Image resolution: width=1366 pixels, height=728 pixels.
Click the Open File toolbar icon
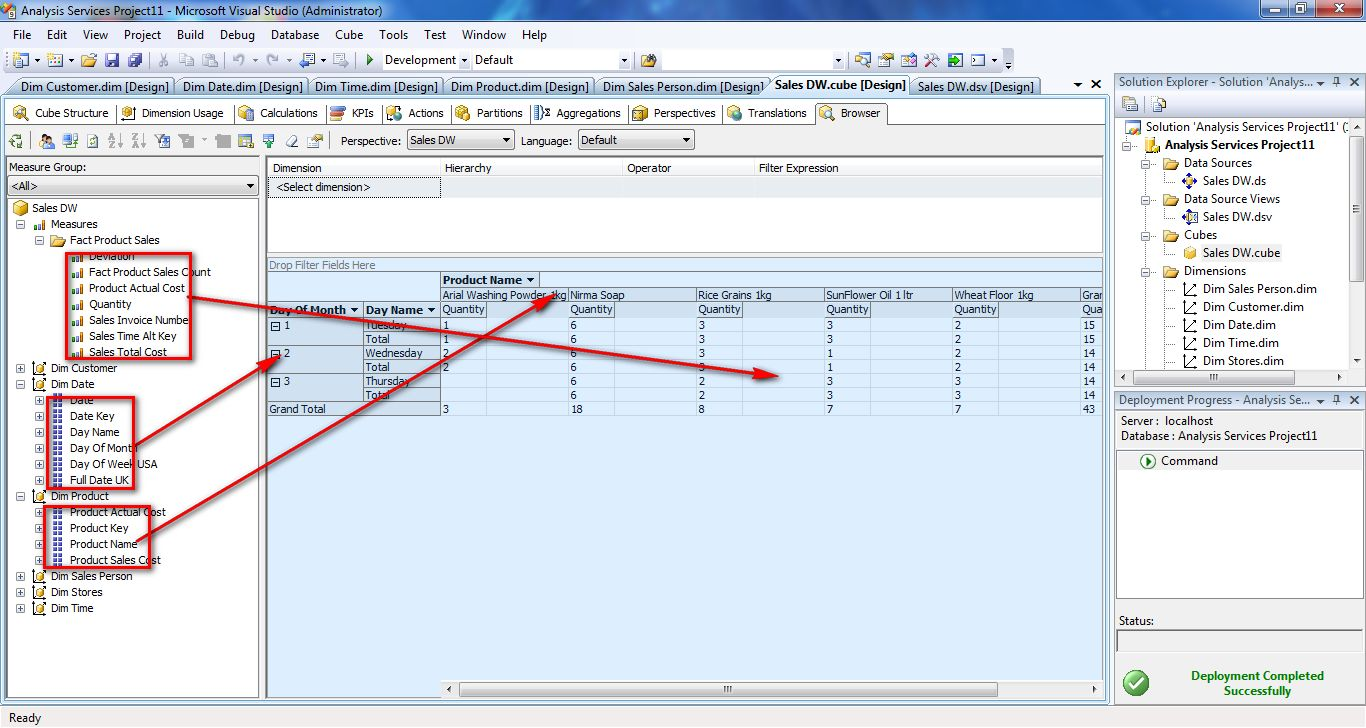89,60
